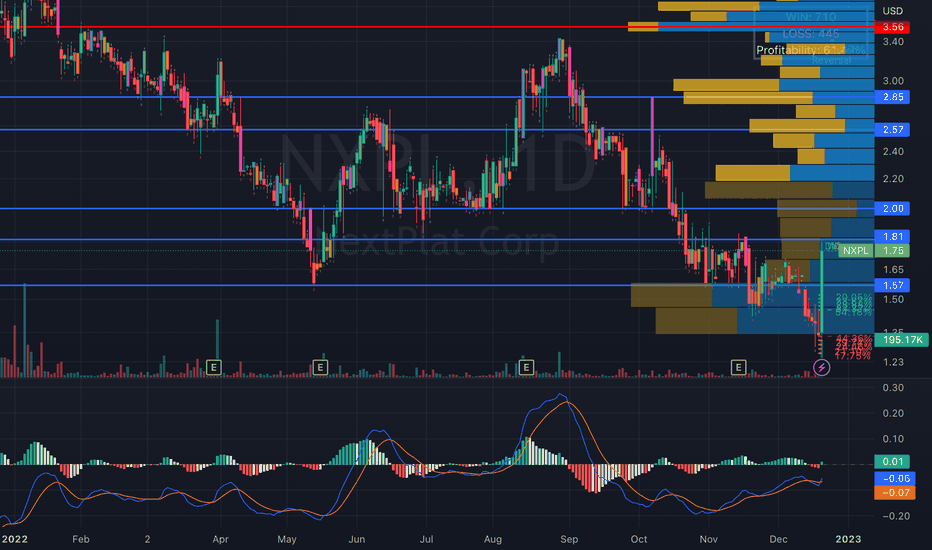Click the USD currency label

[x=892, y=11]
